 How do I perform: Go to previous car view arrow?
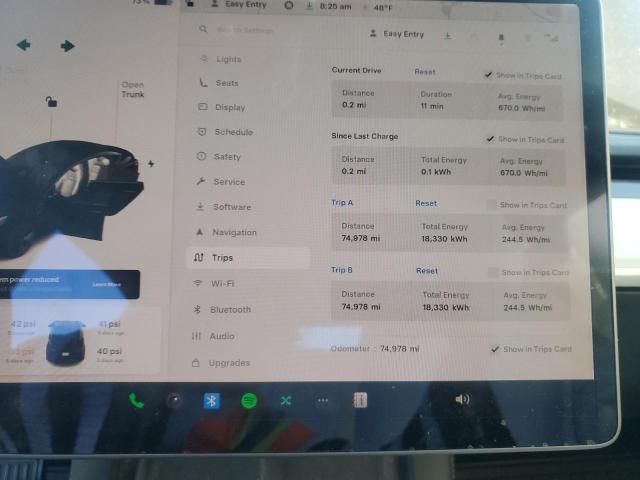point(23,45)
